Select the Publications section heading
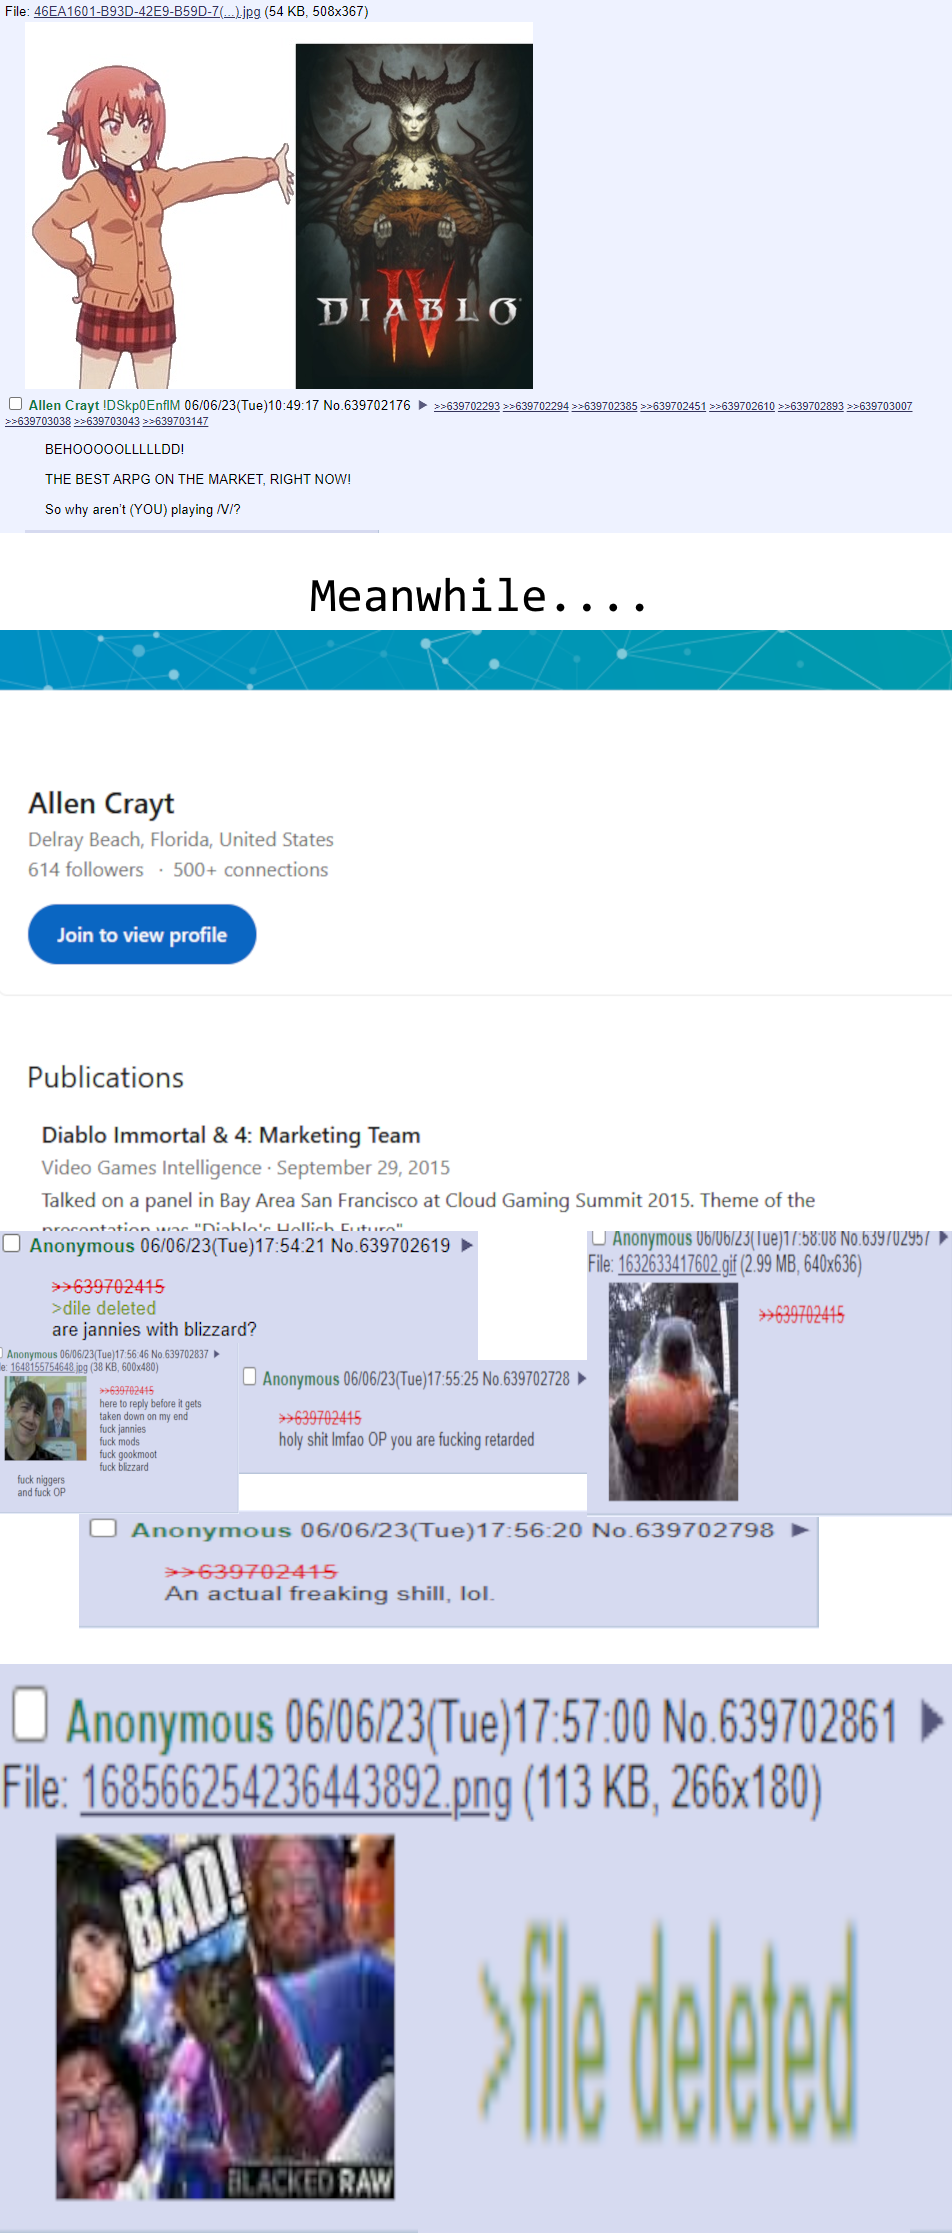952x2233 pixels. click(x=106, y=1077)
